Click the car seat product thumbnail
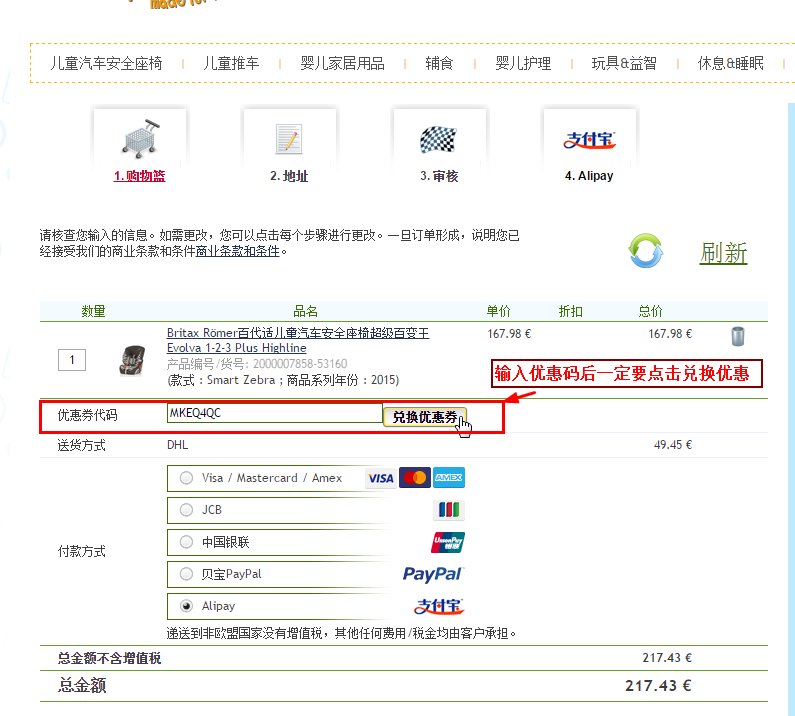This screenshot has width=795, height=716. [x=131, y=360]
